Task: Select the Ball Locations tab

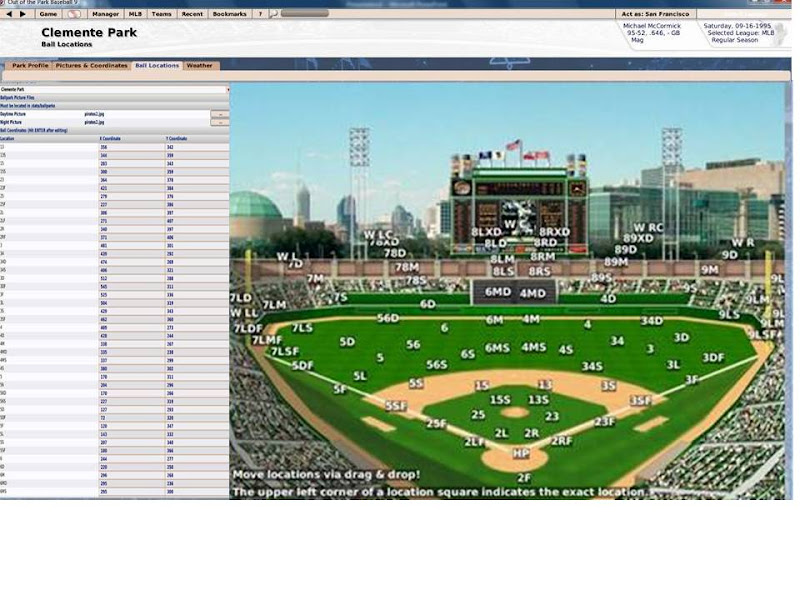Action: [157, 65]
